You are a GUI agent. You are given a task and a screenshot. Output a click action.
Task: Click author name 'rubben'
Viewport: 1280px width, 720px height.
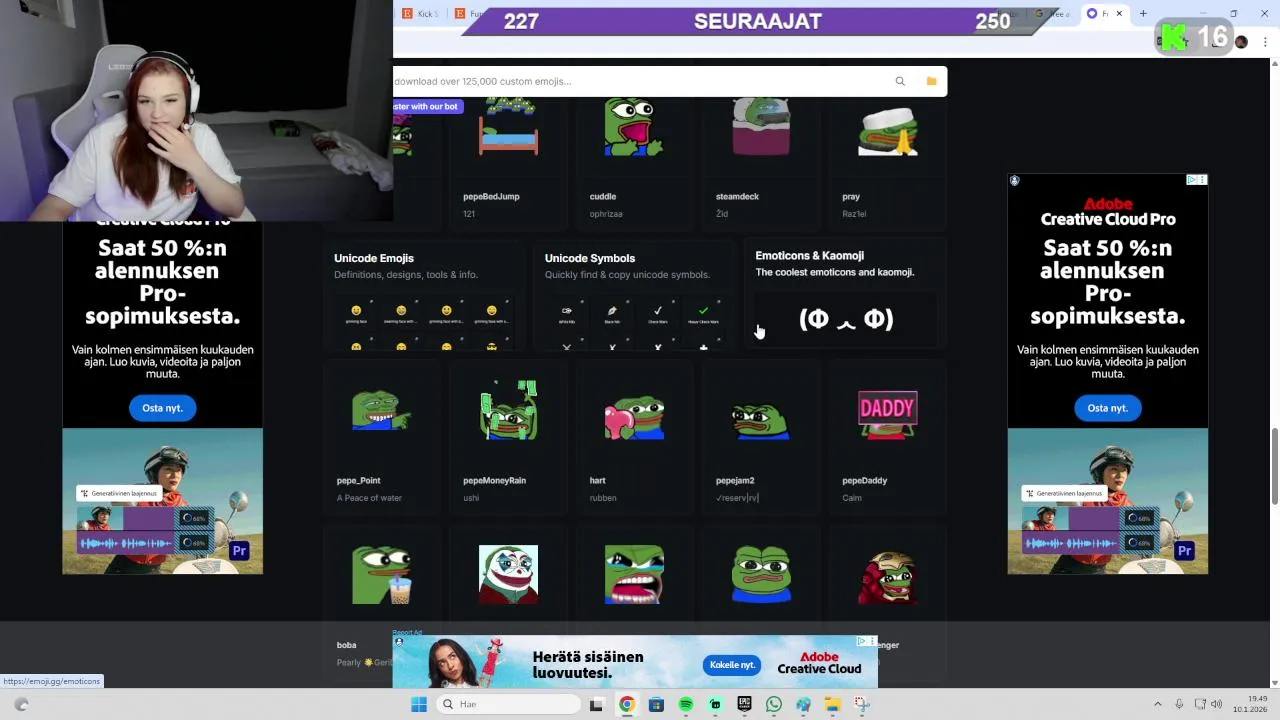[x=603, y=498]
